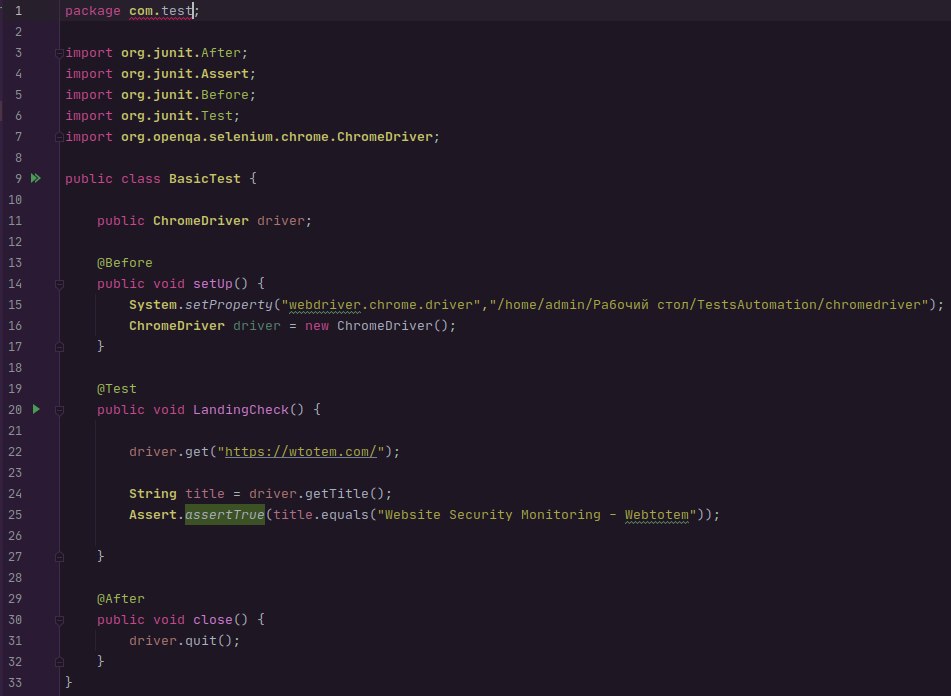
Task: Click line number 25 in the gutter
Action: [15, 515]
